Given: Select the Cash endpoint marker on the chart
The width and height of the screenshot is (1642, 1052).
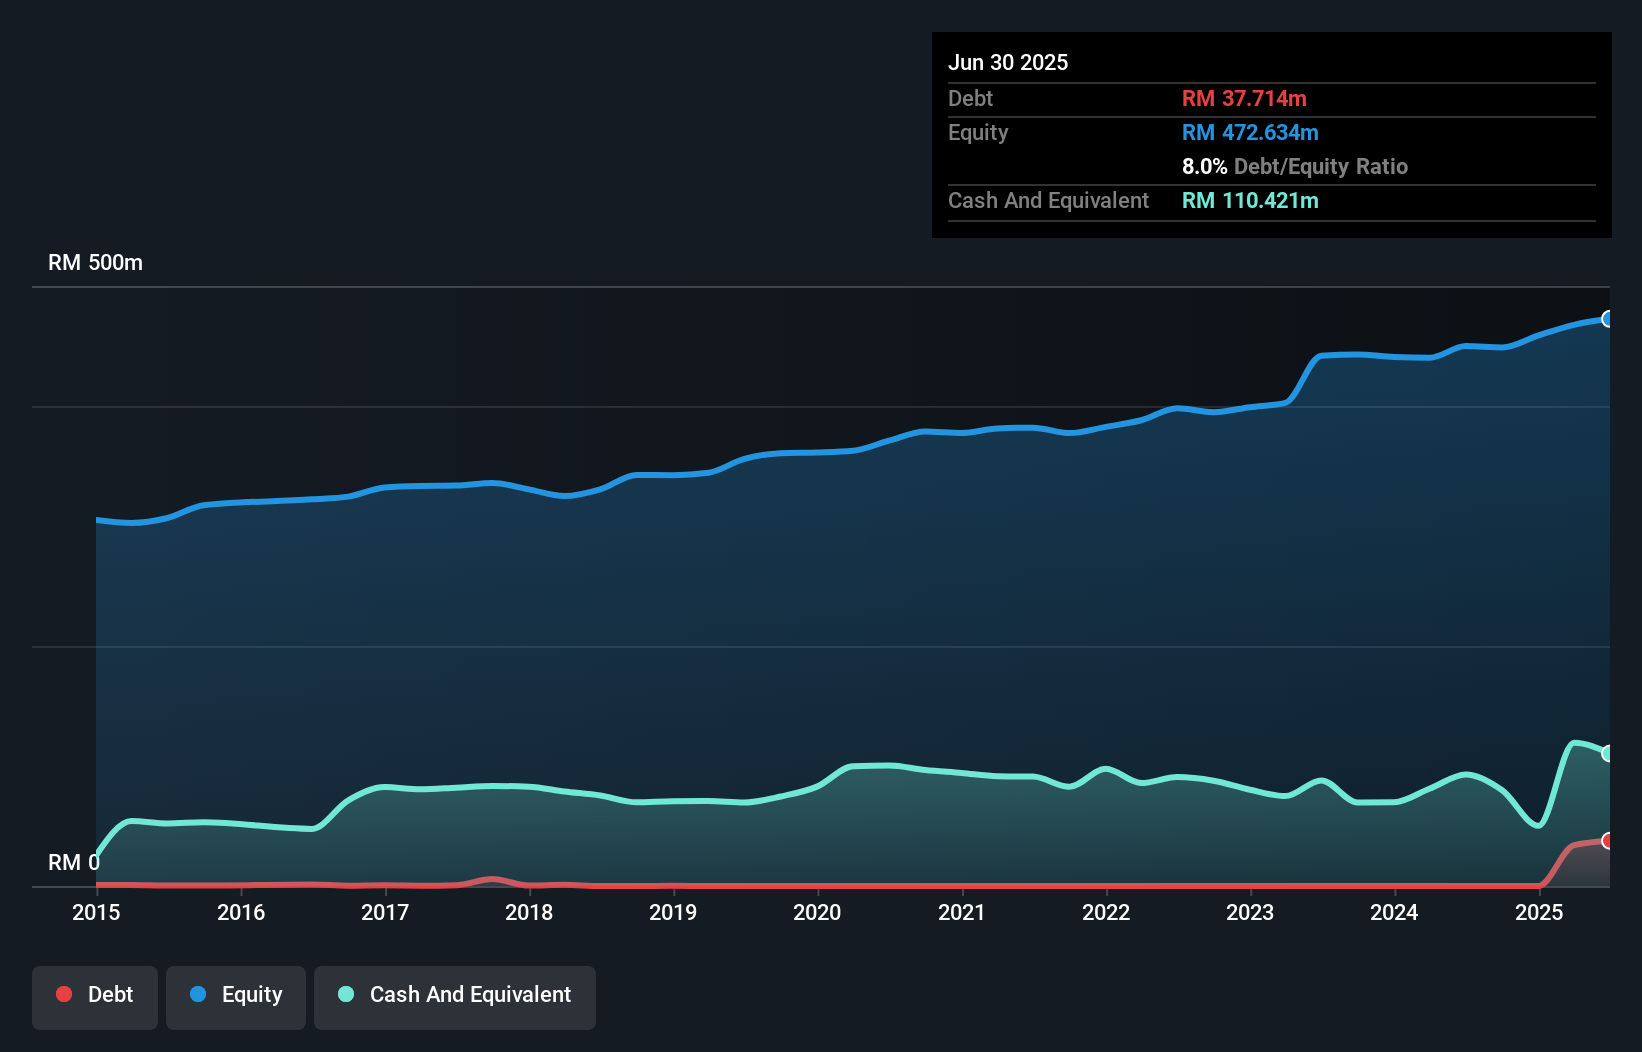Looking at the screenshot, I should tap(1608, 753).
